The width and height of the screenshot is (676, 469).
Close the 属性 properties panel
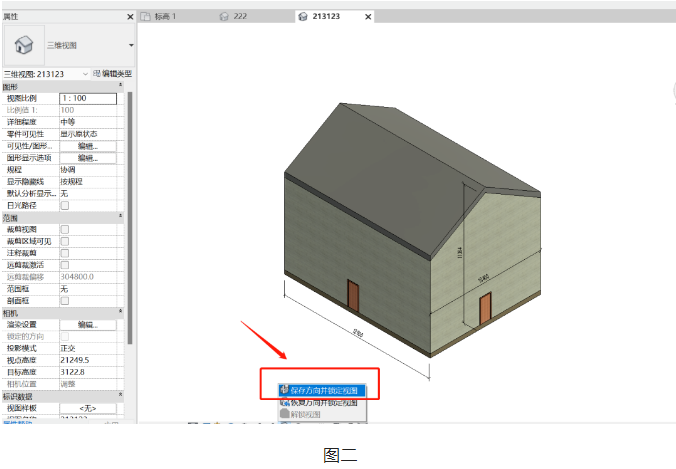pos(130,17)
